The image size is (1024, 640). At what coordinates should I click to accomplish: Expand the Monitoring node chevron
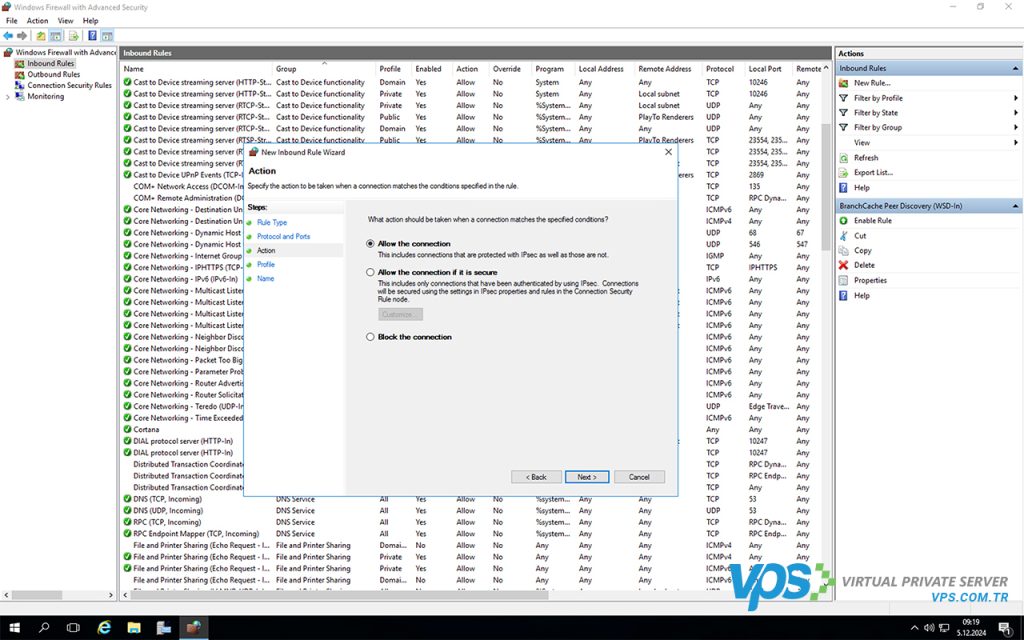tap(8, 97)
